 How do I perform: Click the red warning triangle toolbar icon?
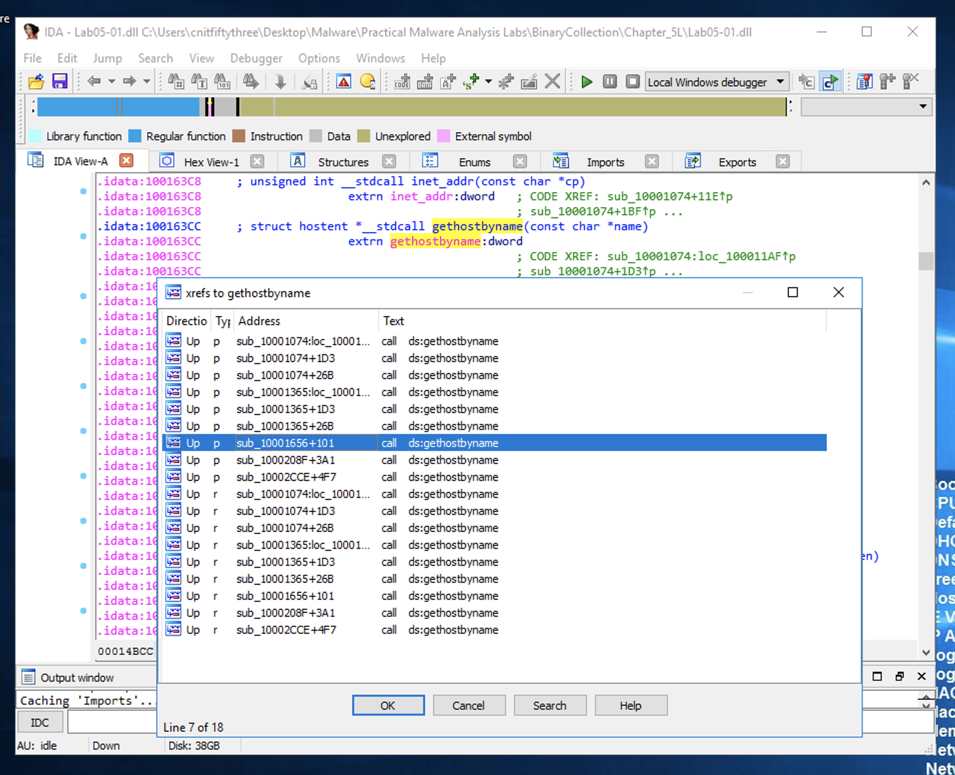[x=343, y=82]
